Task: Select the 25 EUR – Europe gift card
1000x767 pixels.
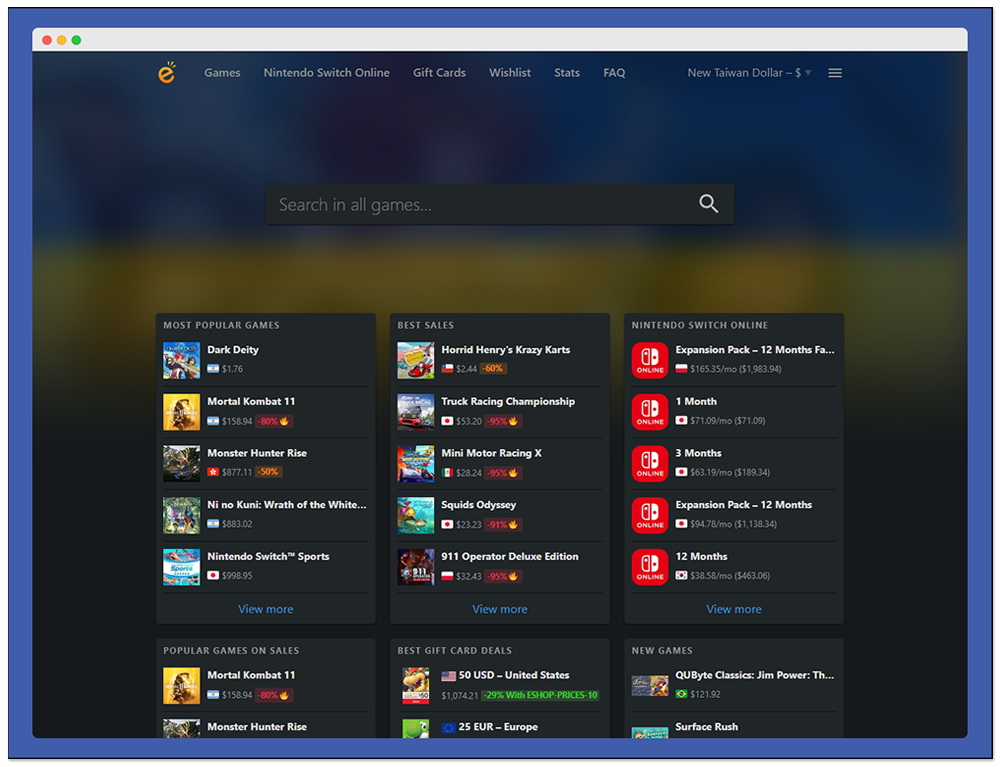Action: (x=498, y=727)
